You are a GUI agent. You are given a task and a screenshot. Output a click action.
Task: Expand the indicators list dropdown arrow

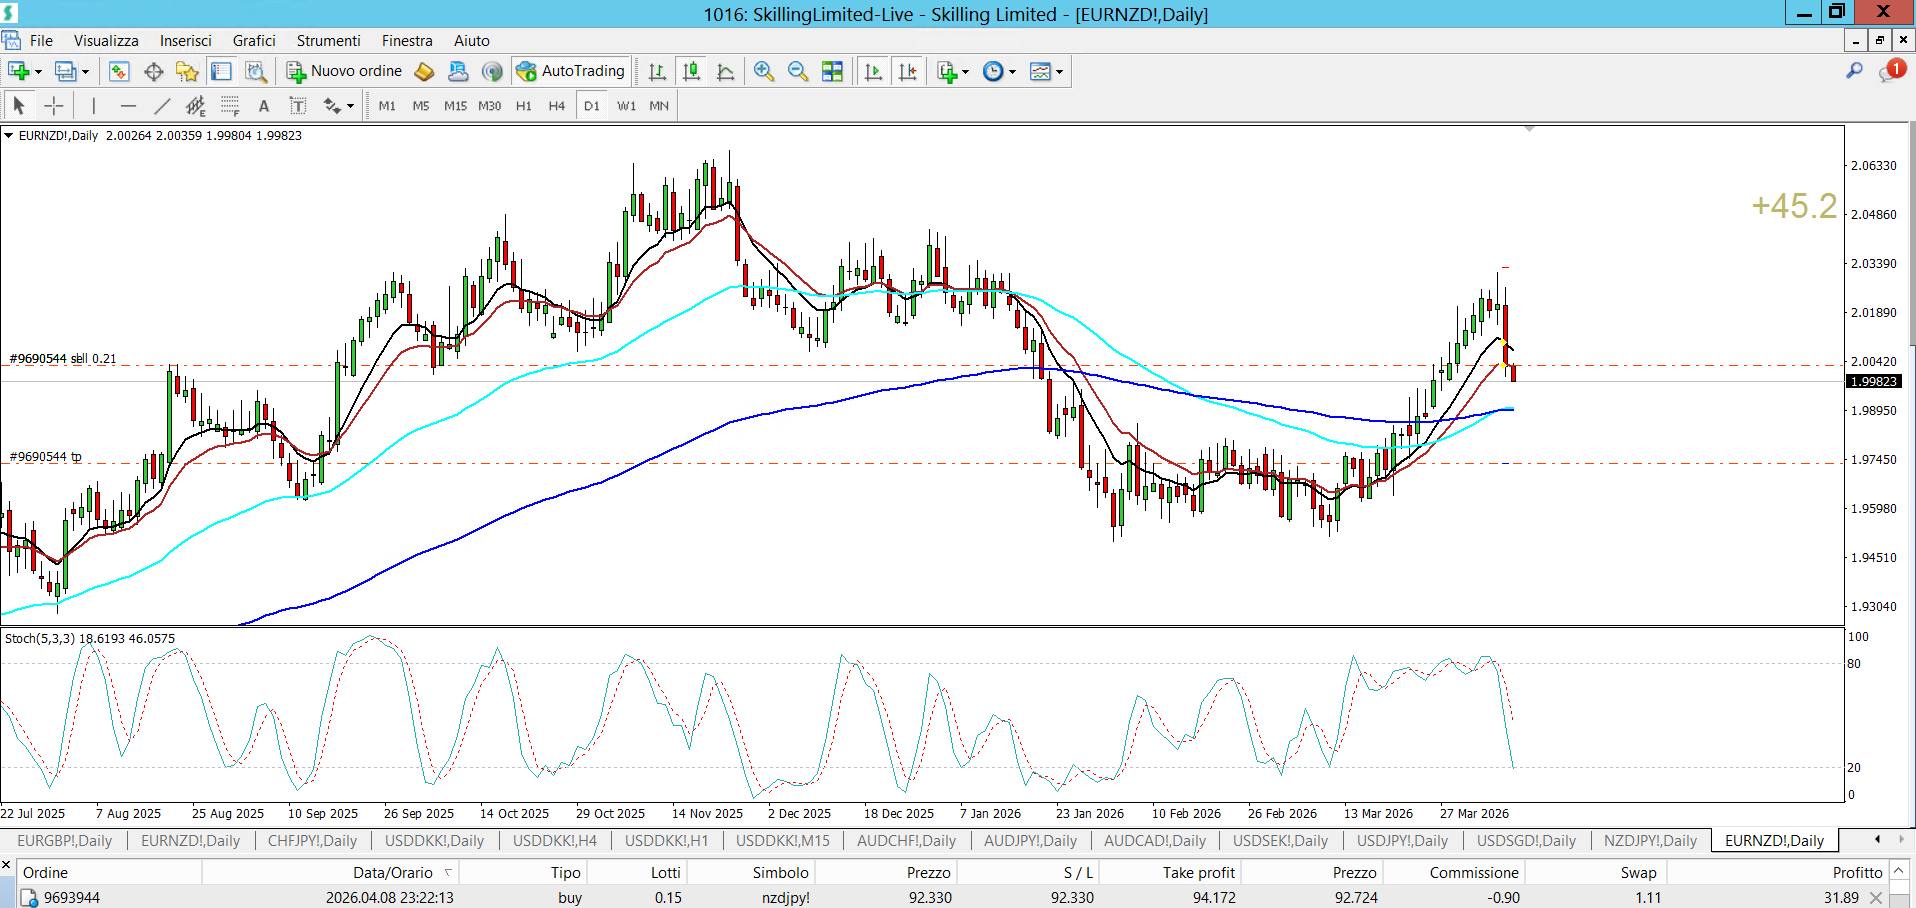point(965,72)
